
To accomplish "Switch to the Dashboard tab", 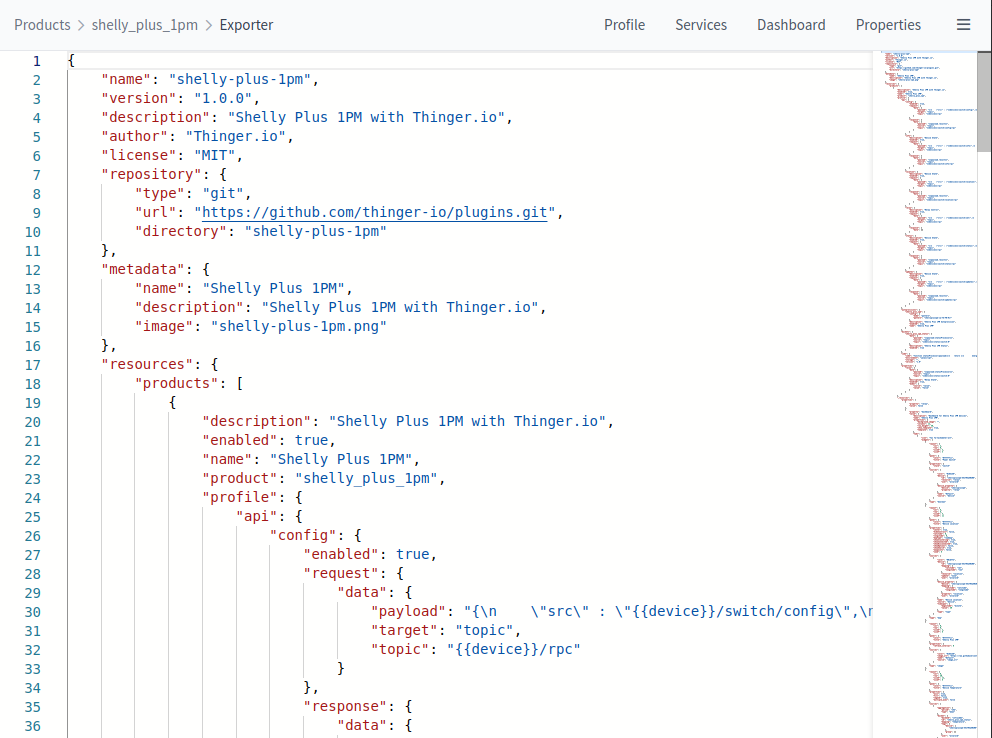I will coord(791,25).
